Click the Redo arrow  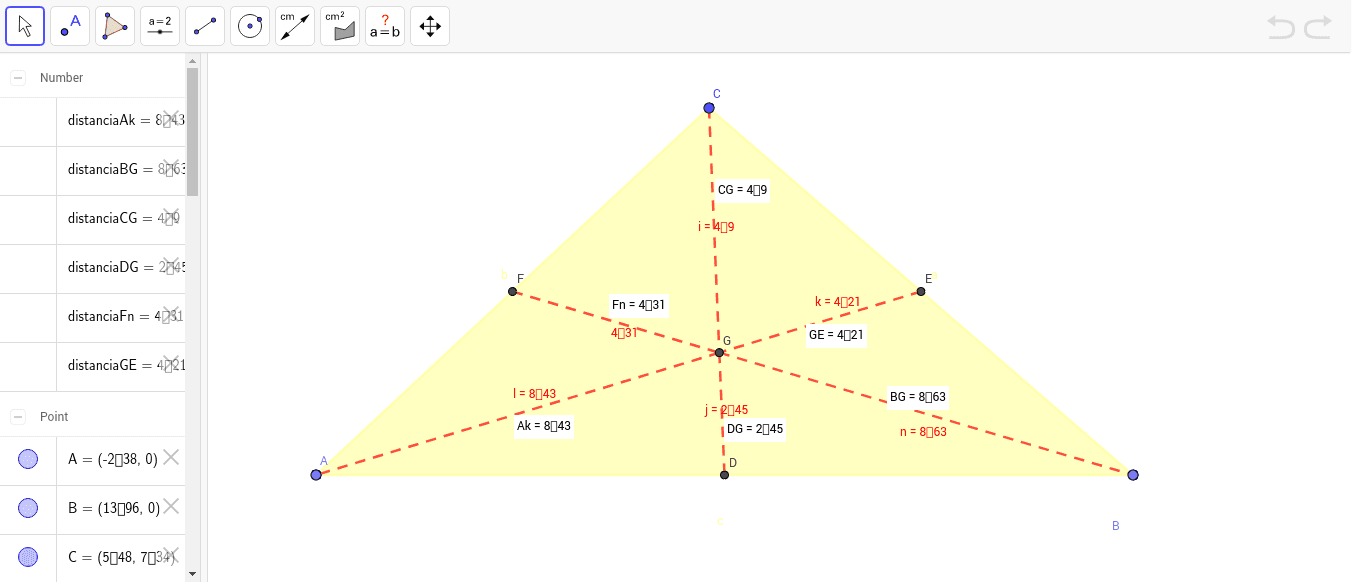coord(1318,27)
